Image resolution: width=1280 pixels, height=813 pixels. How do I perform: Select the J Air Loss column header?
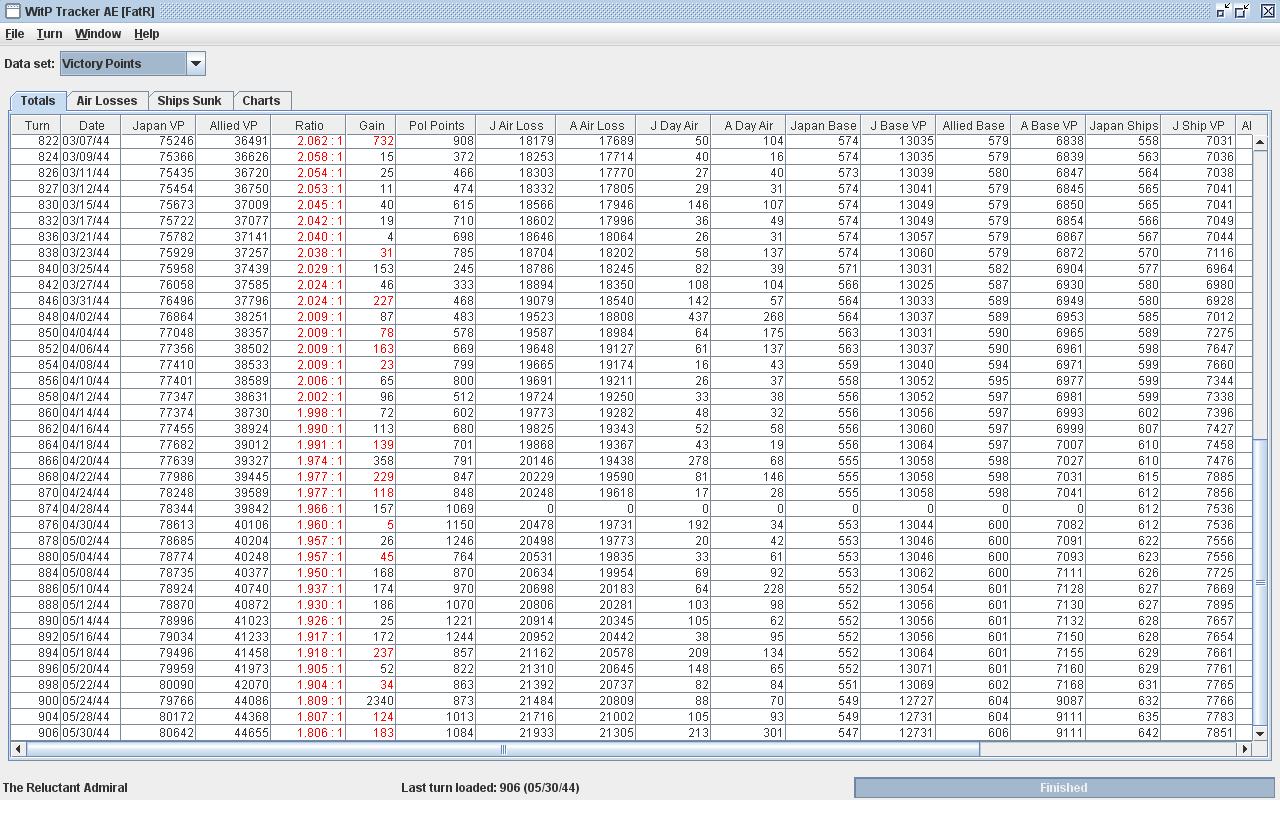click(x=516, y=126)
